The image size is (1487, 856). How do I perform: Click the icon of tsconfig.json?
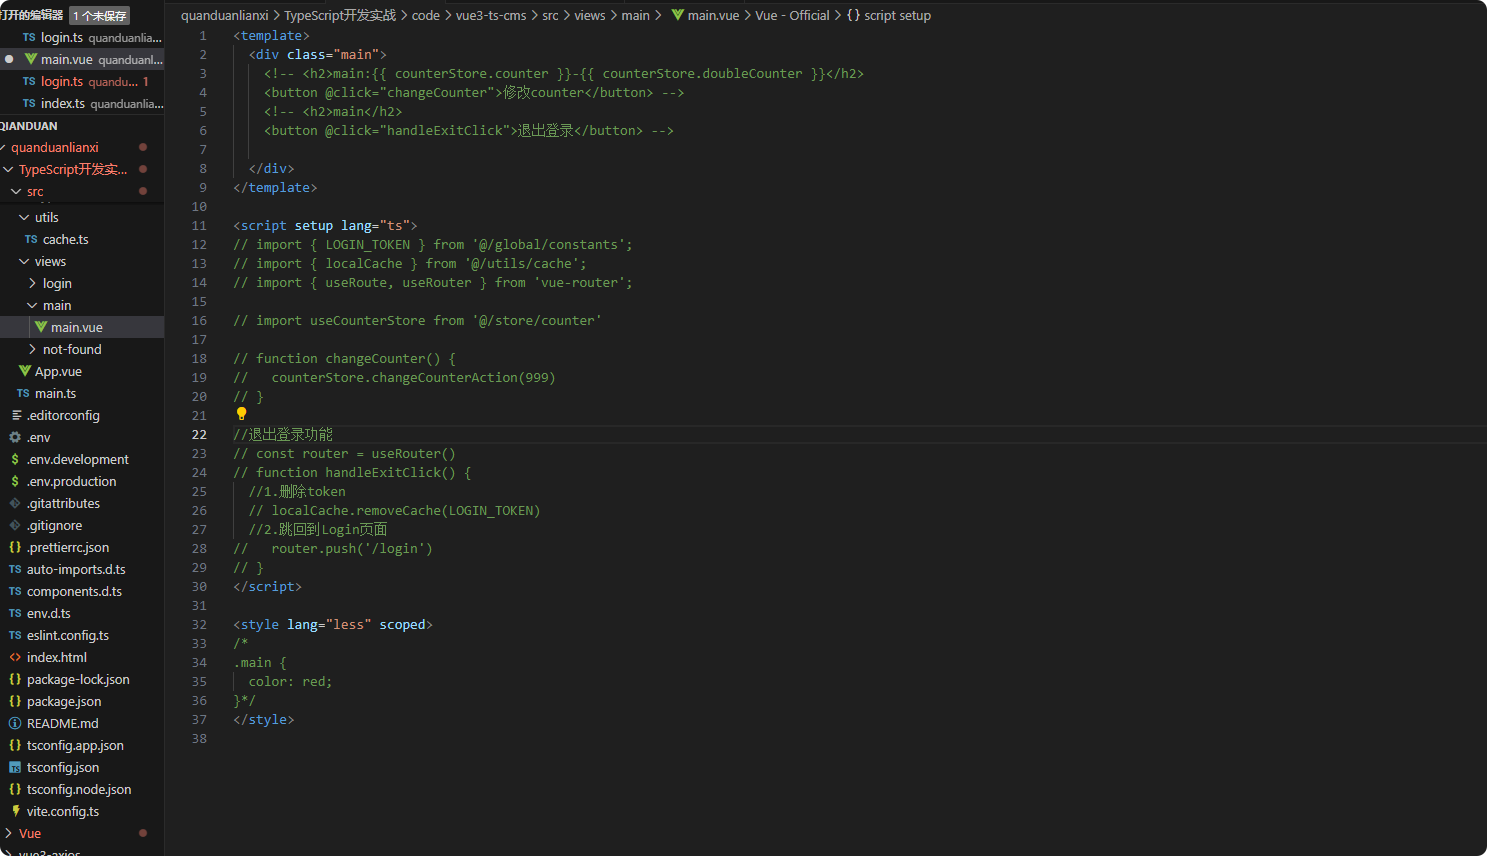tap(15, 767)
